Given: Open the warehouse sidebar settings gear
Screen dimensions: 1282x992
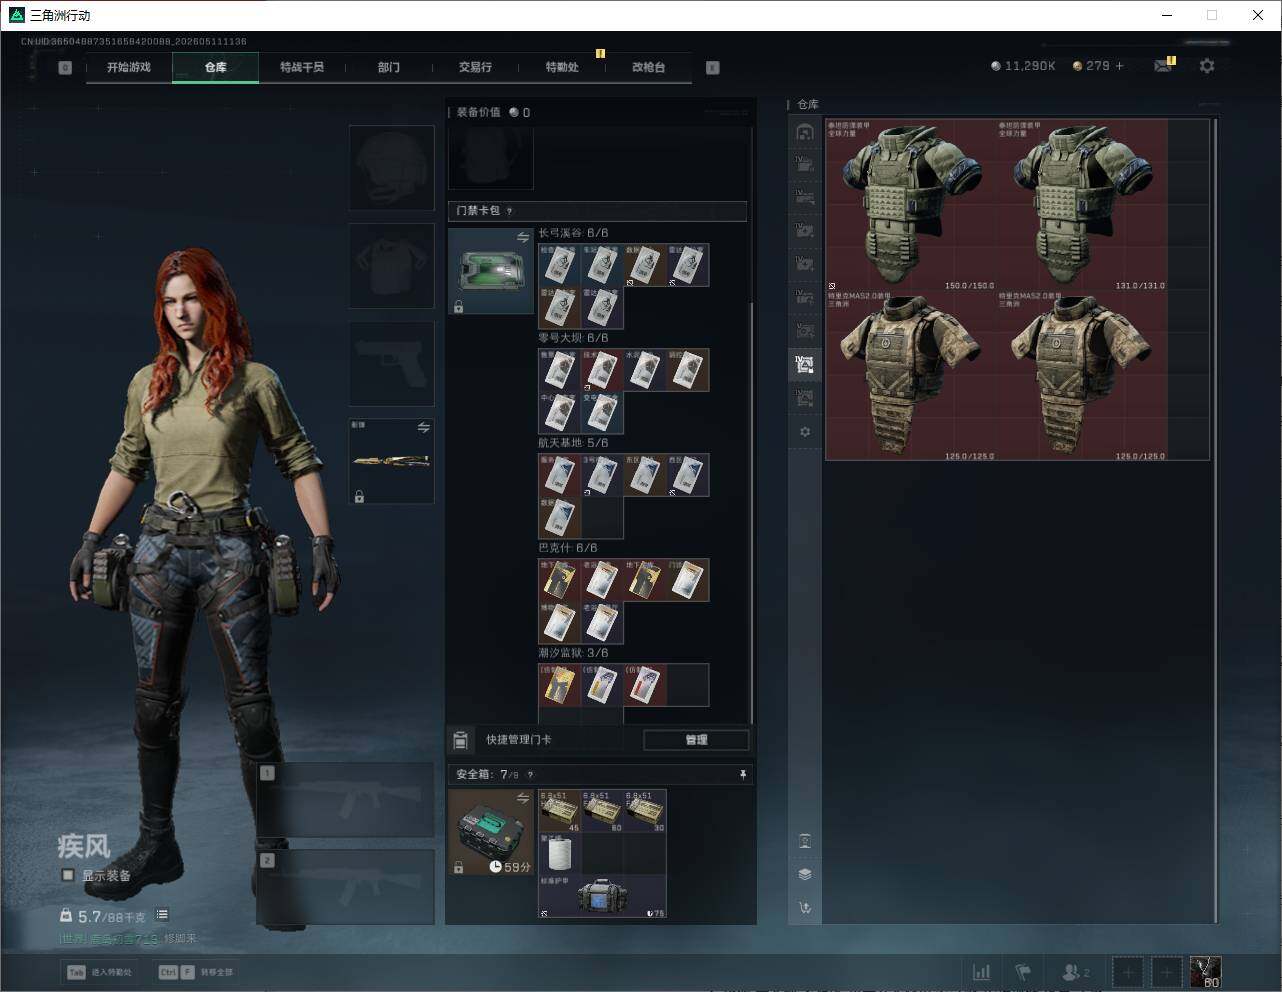Looking at the screenshot, I should point(805,432).
